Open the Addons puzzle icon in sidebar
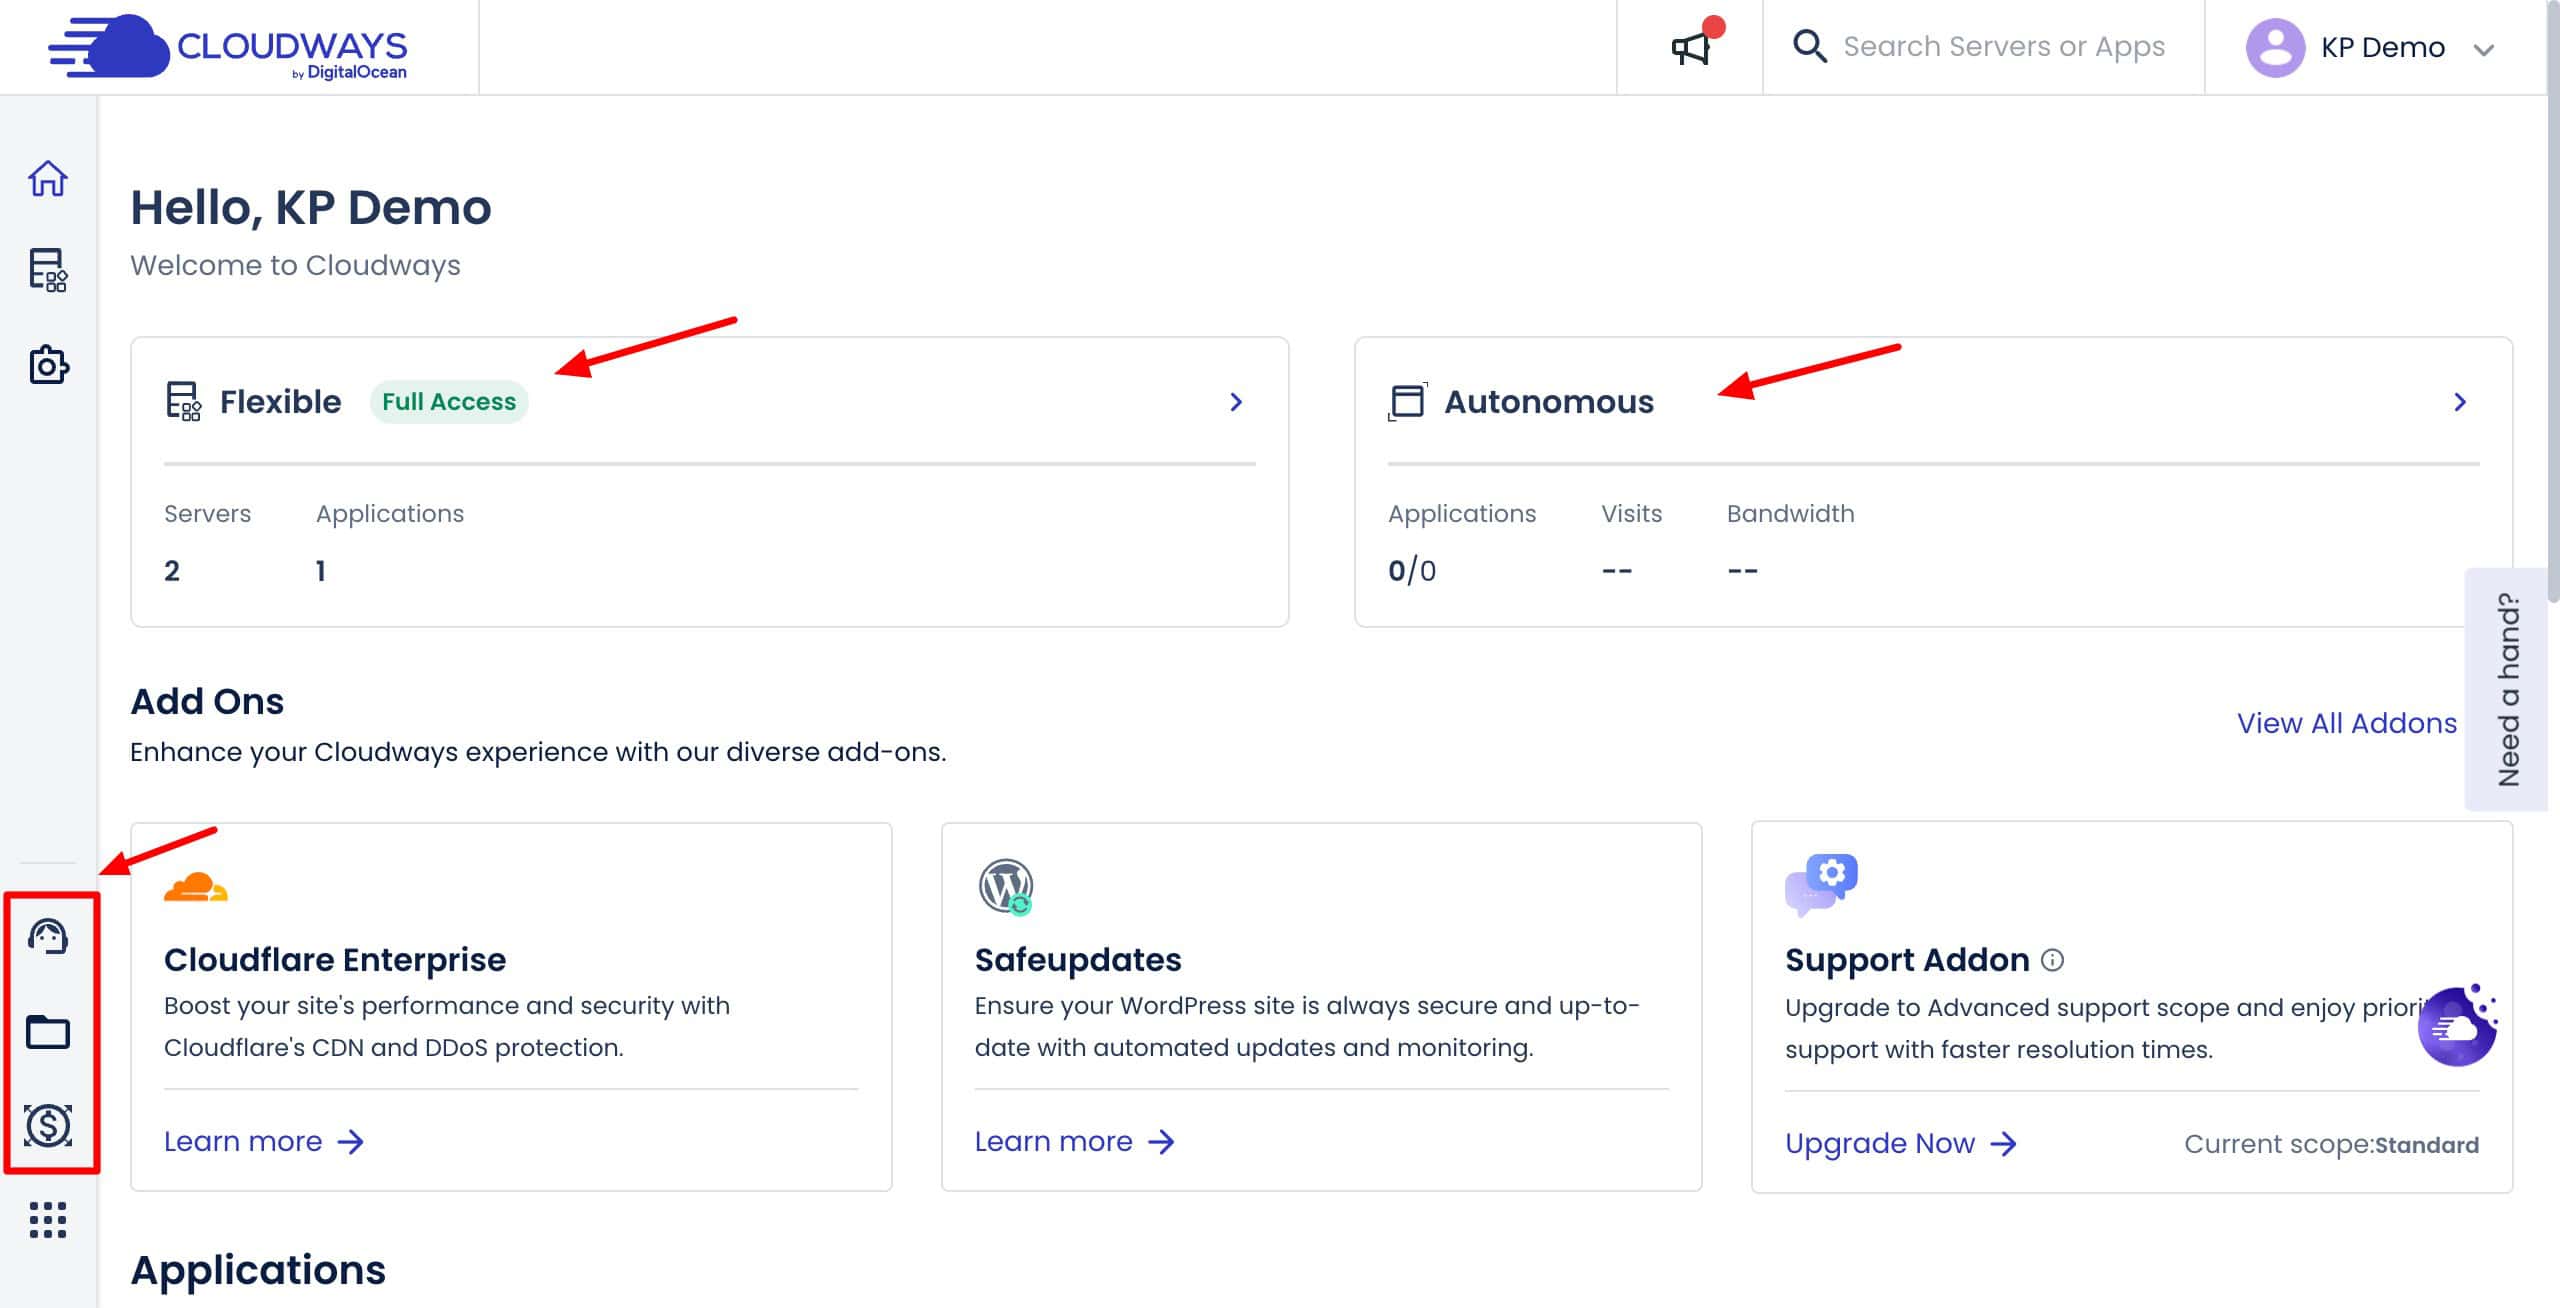Viewport: 2560px width, 1308px height. tap(47, 365)
